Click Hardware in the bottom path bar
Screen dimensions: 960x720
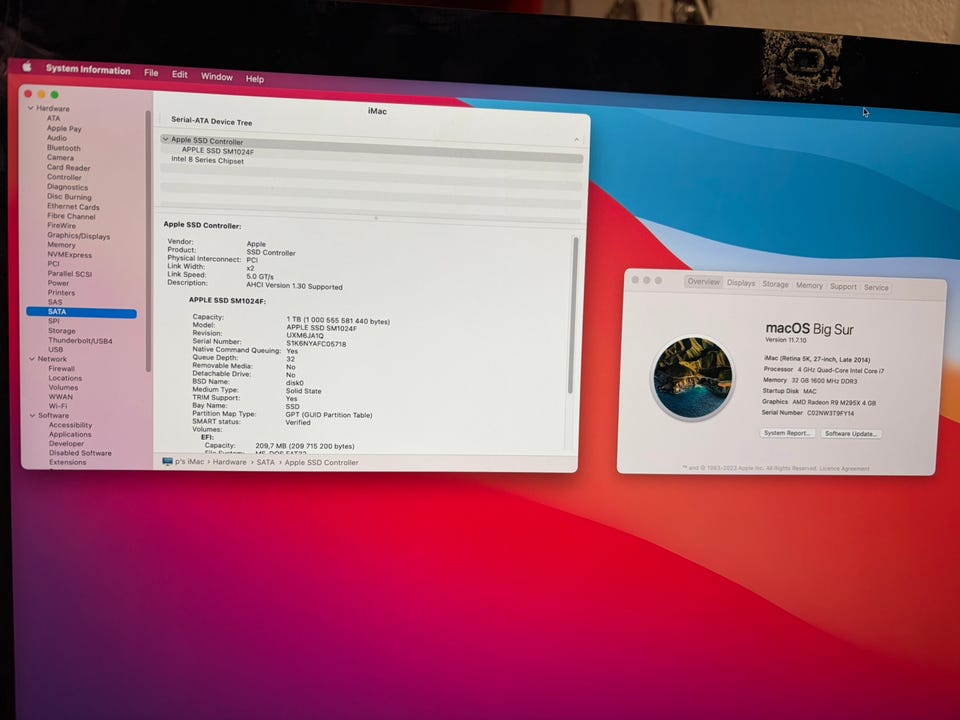[230, 462]
